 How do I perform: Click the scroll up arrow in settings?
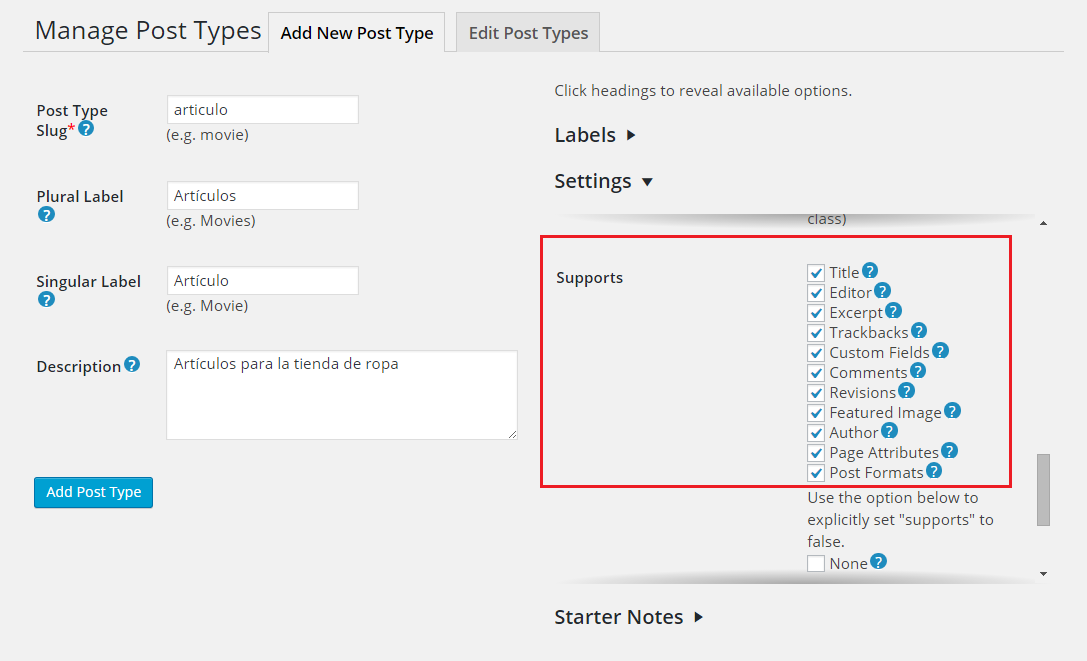pyautogui.click(x=1043, y=223)
